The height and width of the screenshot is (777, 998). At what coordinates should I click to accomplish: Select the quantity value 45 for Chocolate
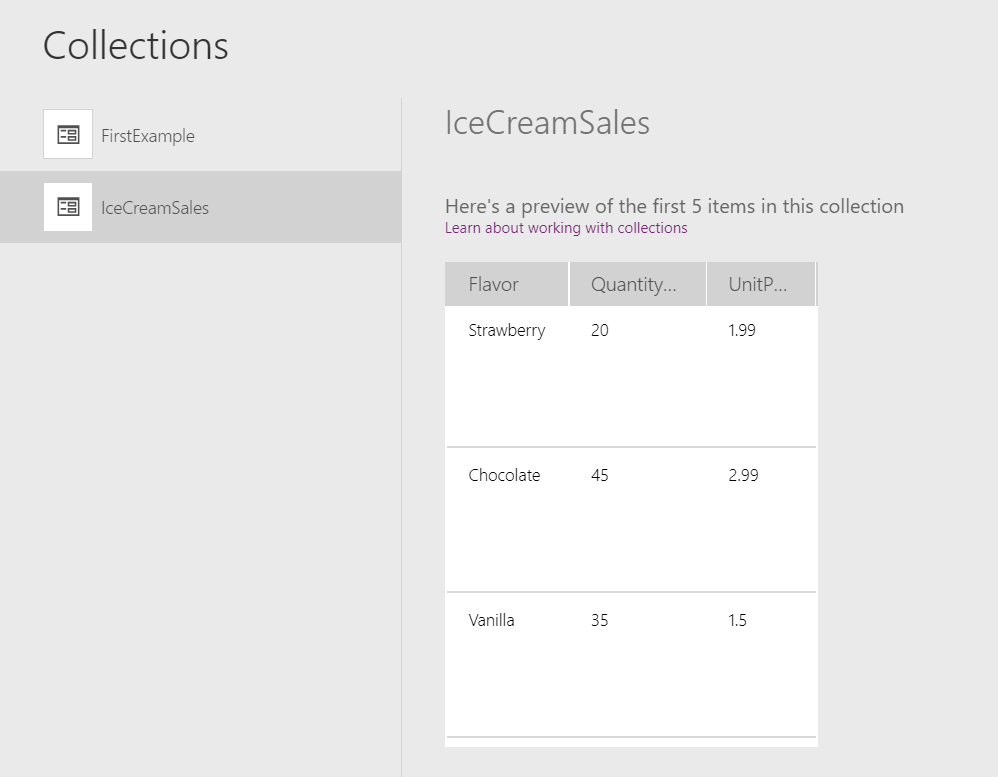(x=599, y=475)
